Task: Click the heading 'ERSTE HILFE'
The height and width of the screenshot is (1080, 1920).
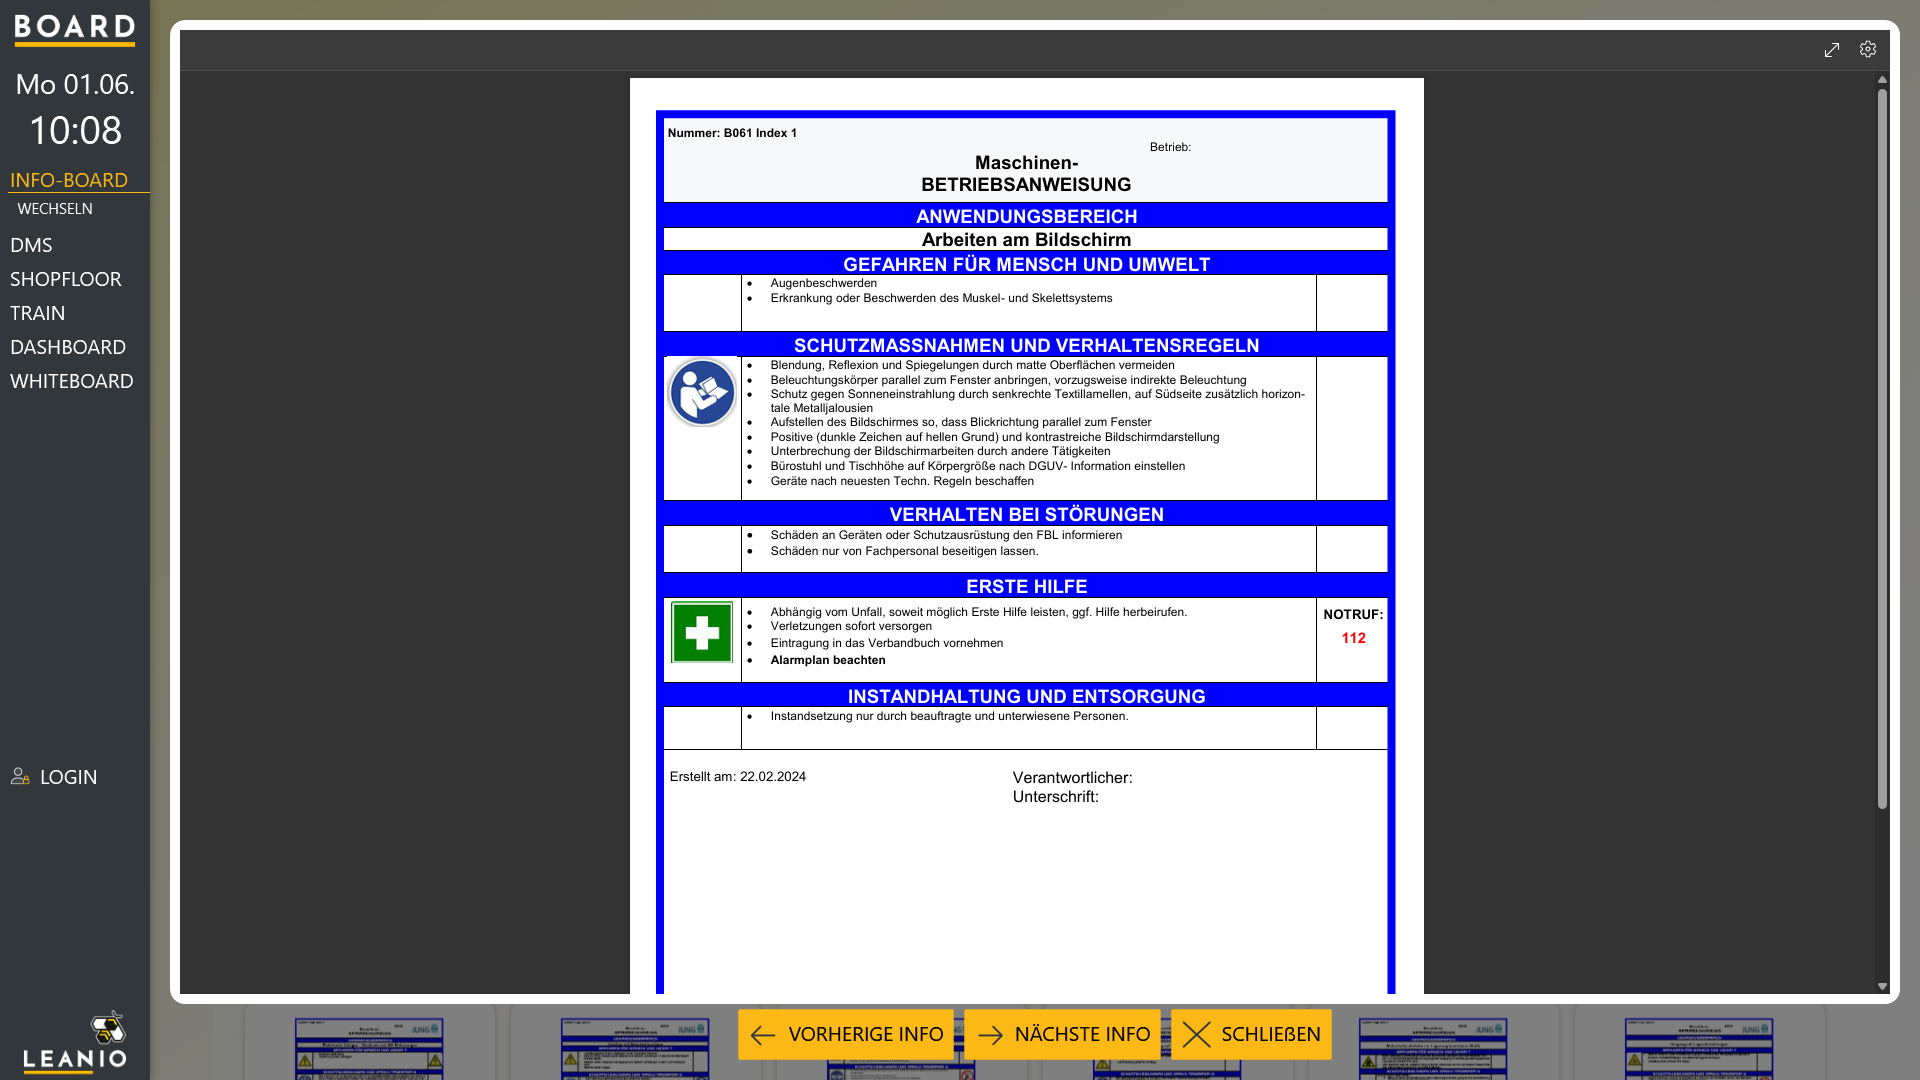Action: 1026,587
